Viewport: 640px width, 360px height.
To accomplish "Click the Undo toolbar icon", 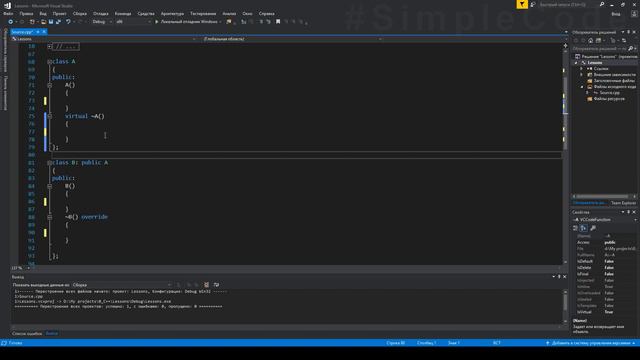I will pyautogui.click(x=68, y=22).
